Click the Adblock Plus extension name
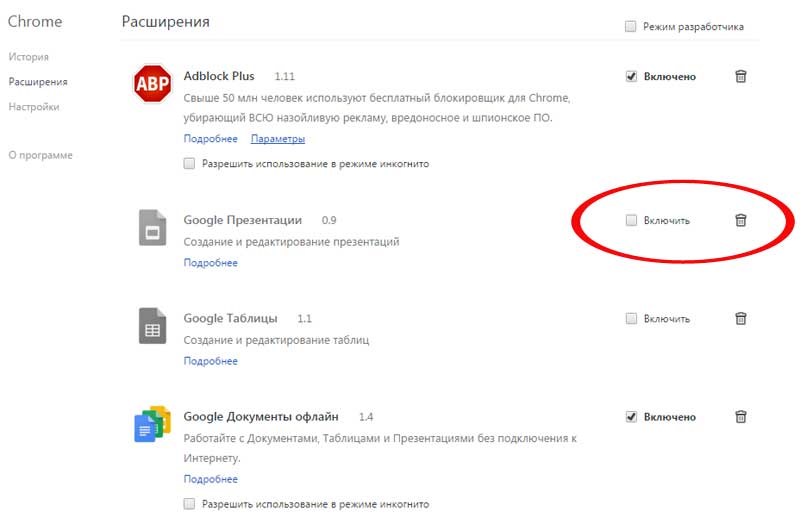800x530 pixels. tap(219, 76)
